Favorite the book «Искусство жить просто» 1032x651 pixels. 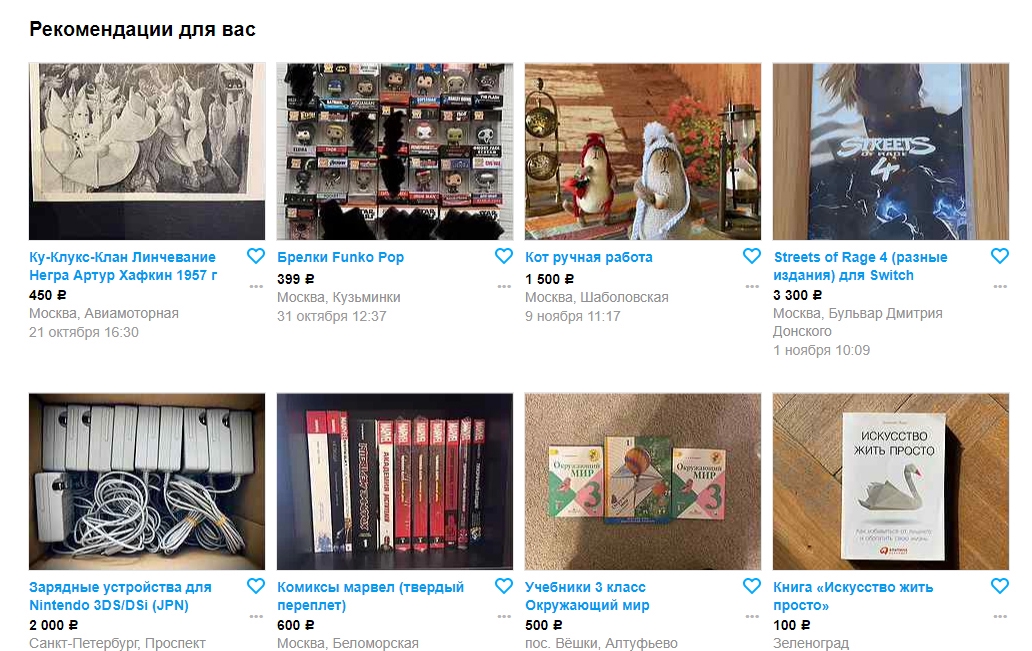tap(1000, 586)
